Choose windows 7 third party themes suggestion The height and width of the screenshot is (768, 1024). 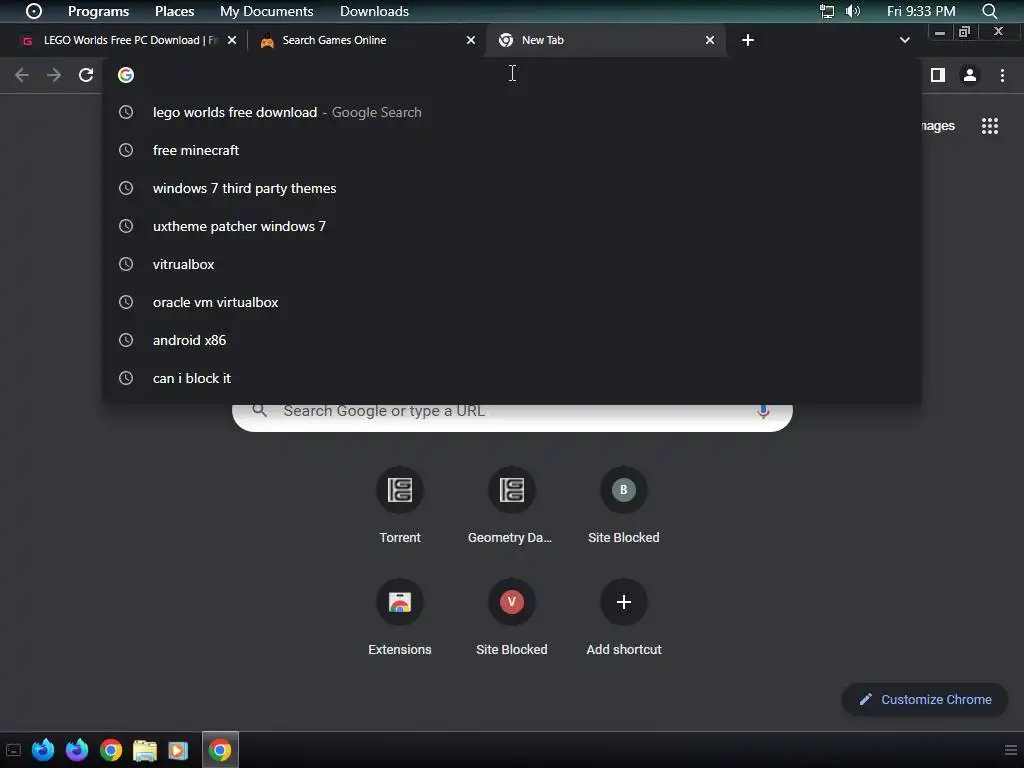pyautogui.click(x=512, y=188)
